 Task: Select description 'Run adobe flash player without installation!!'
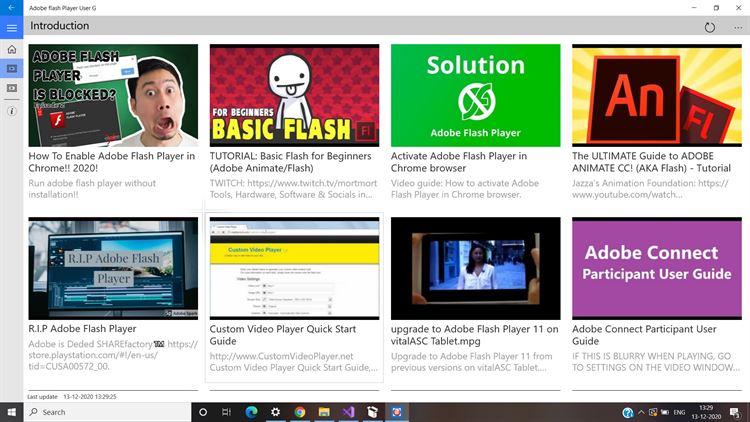point(92,189)
